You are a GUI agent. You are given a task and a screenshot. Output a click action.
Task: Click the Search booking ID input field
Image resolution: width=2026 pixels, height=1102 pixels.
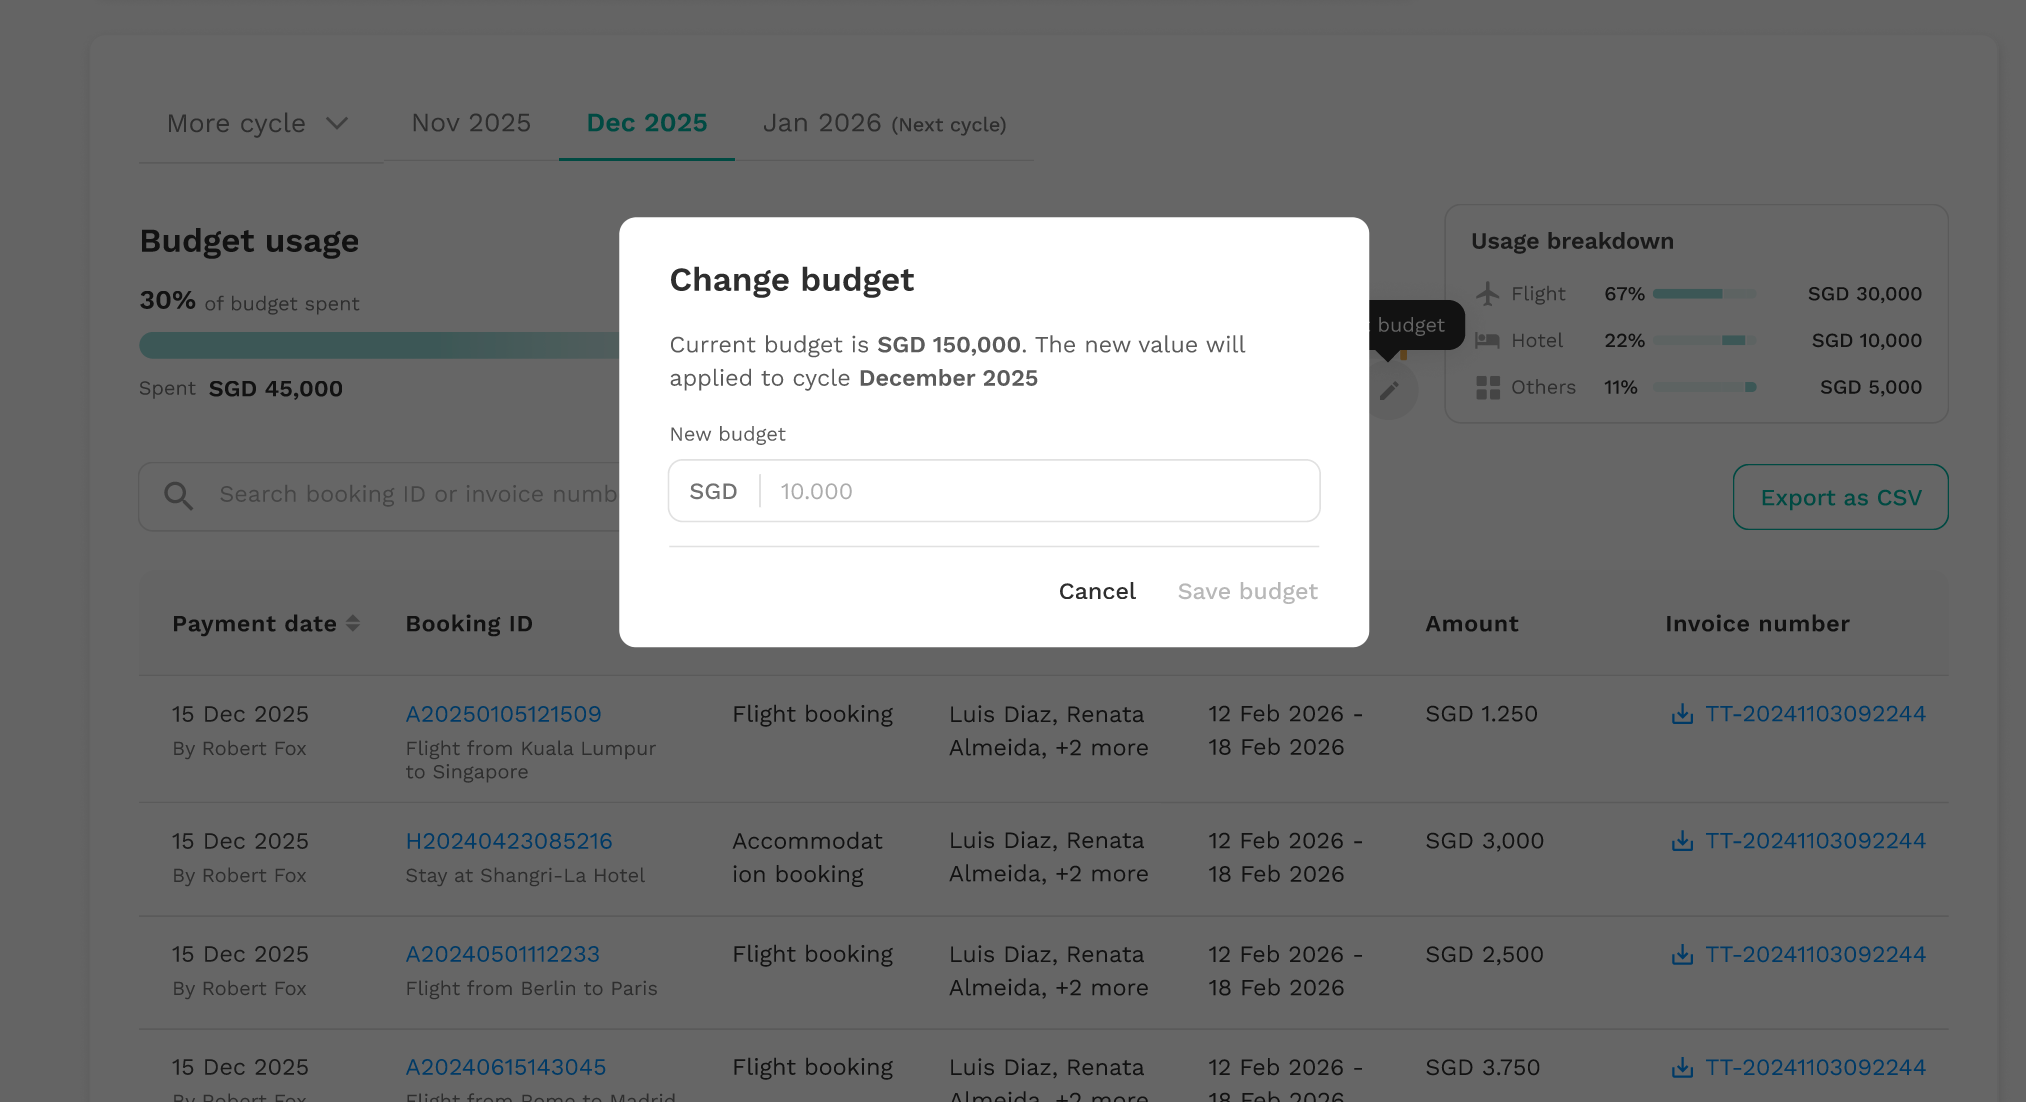380,495
